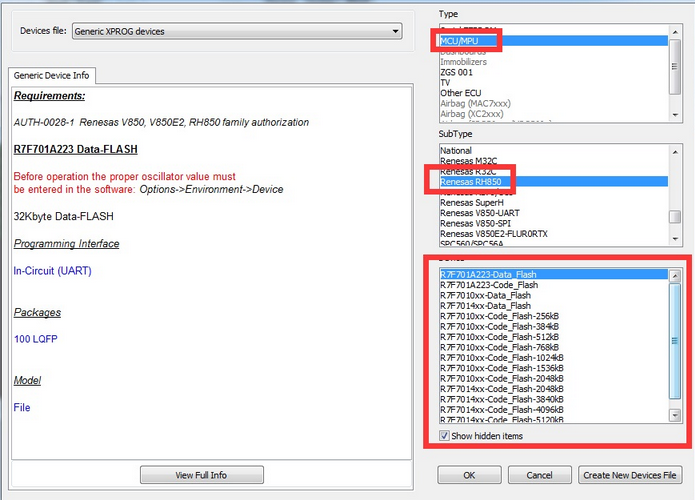Image resolution: width=695 pixels, height=500 pixels.
Task: Click Type list scroll down arrow
Action: (x=675, y=115)
